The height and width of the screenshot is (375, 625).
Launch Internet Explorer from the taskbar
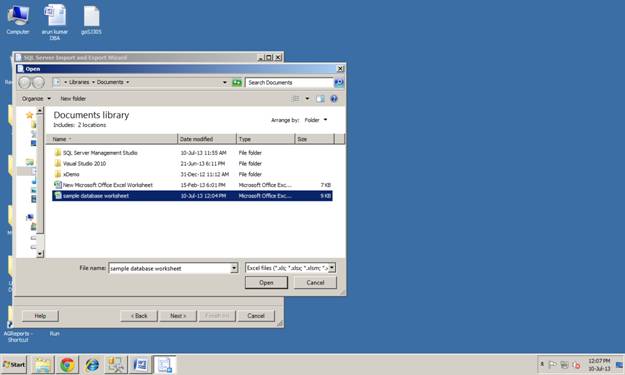point(92,365)
